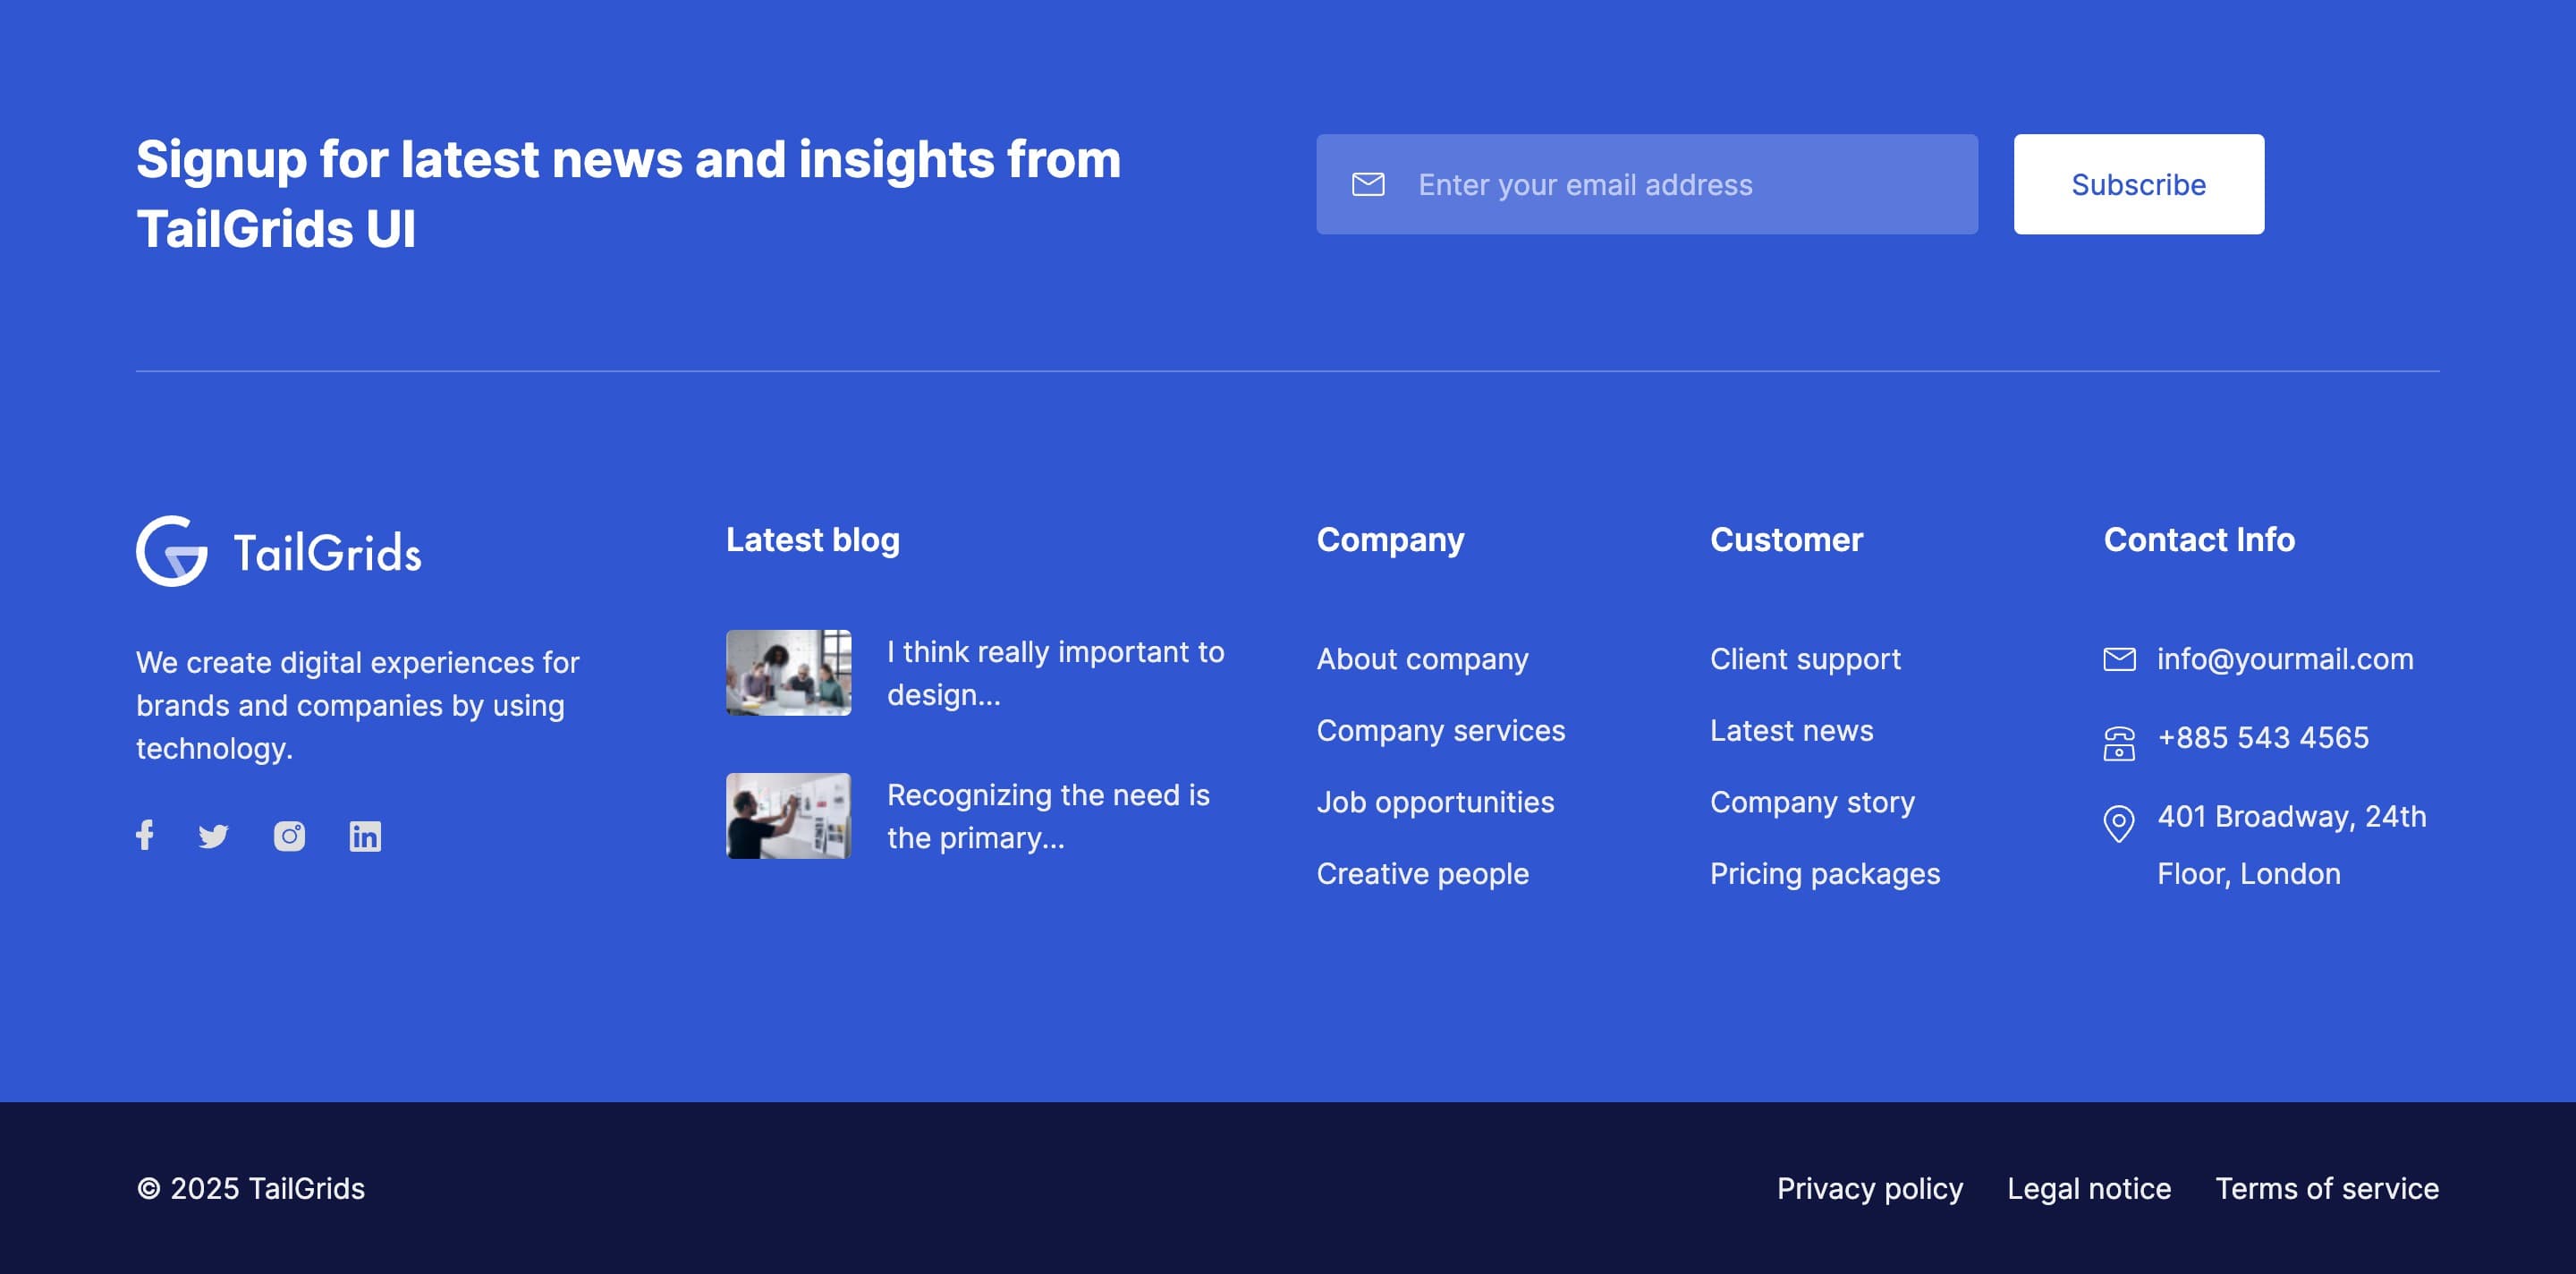This screenshot has height=1274, width=2576.
Task: Click the Privacy policy link
Action: [1869, 1187]
